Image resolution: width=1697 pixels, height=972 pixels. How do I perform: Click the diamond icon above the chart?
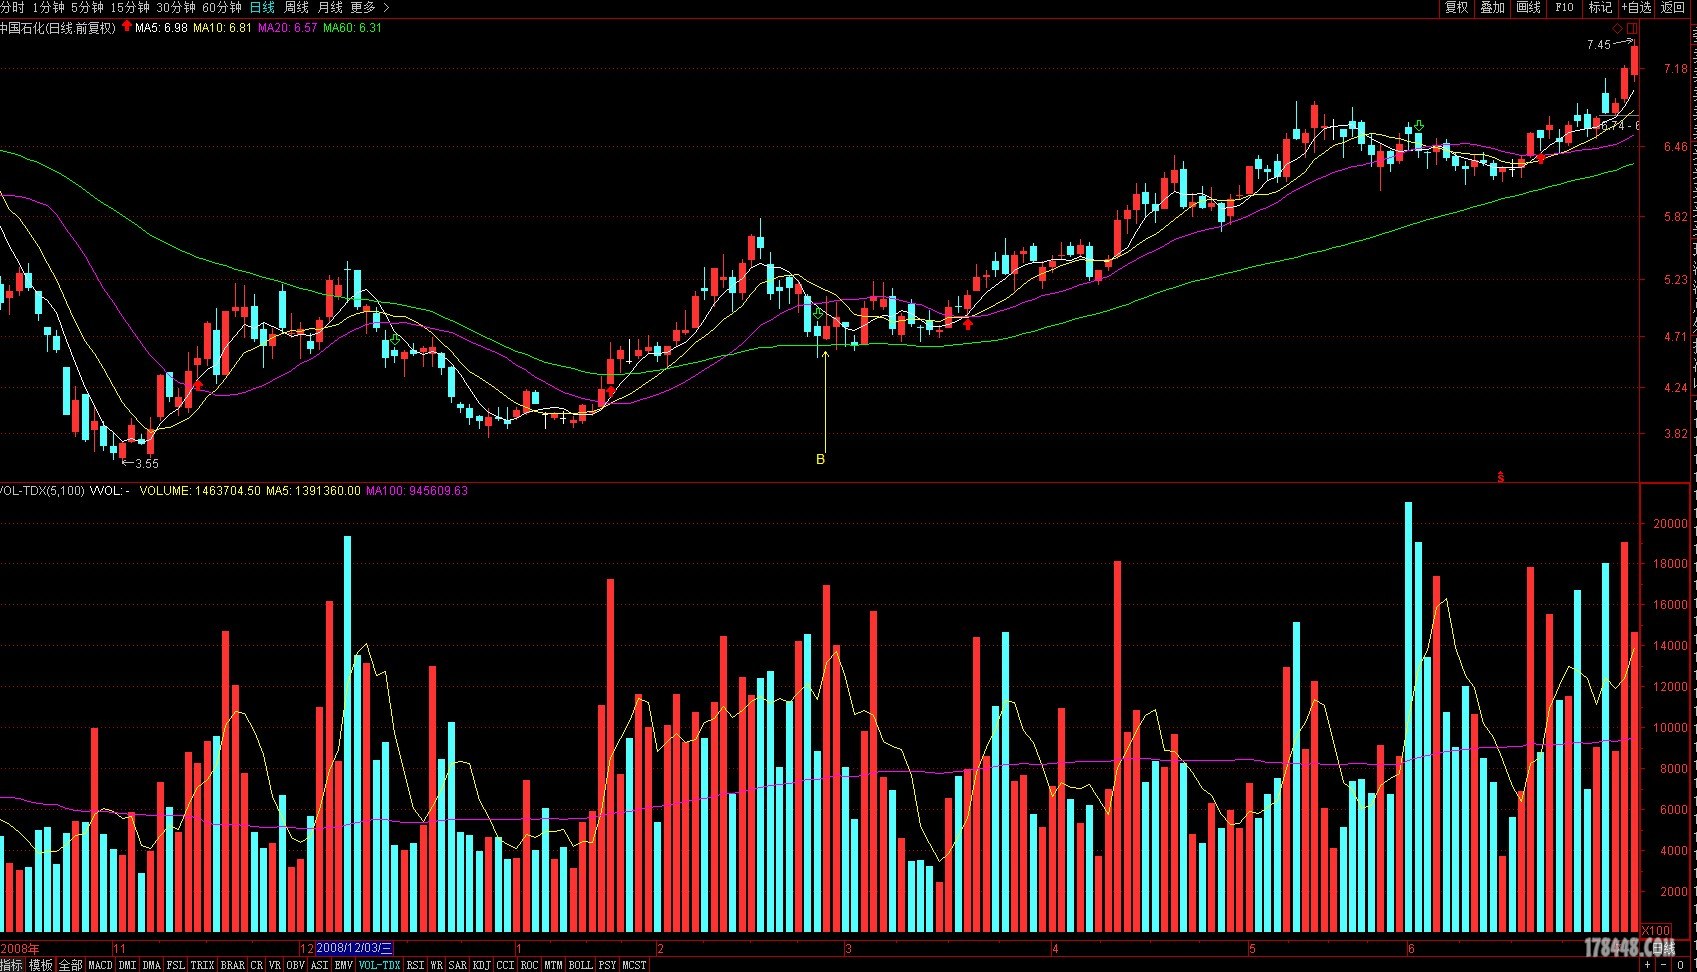coord(1618,28)
